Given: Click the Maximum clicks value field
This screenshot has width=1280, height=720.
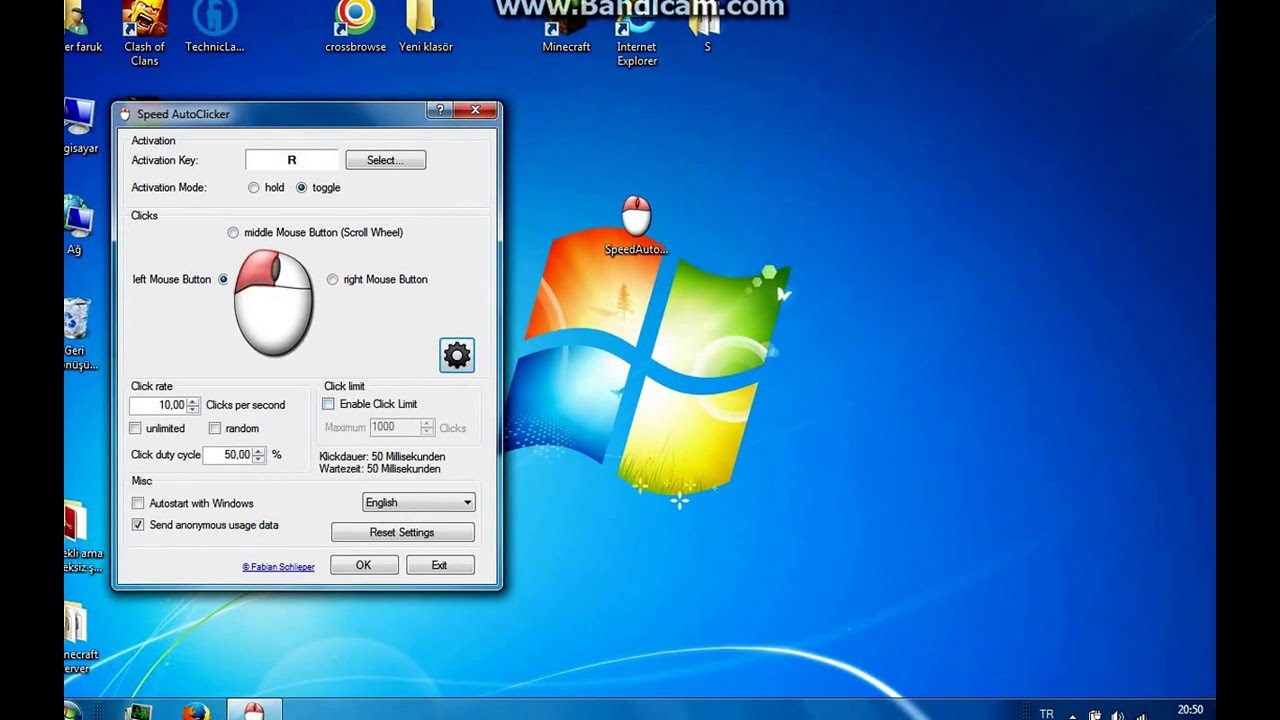Looking at the screenshot, I should pyautogui.click(x=395, y=427).
